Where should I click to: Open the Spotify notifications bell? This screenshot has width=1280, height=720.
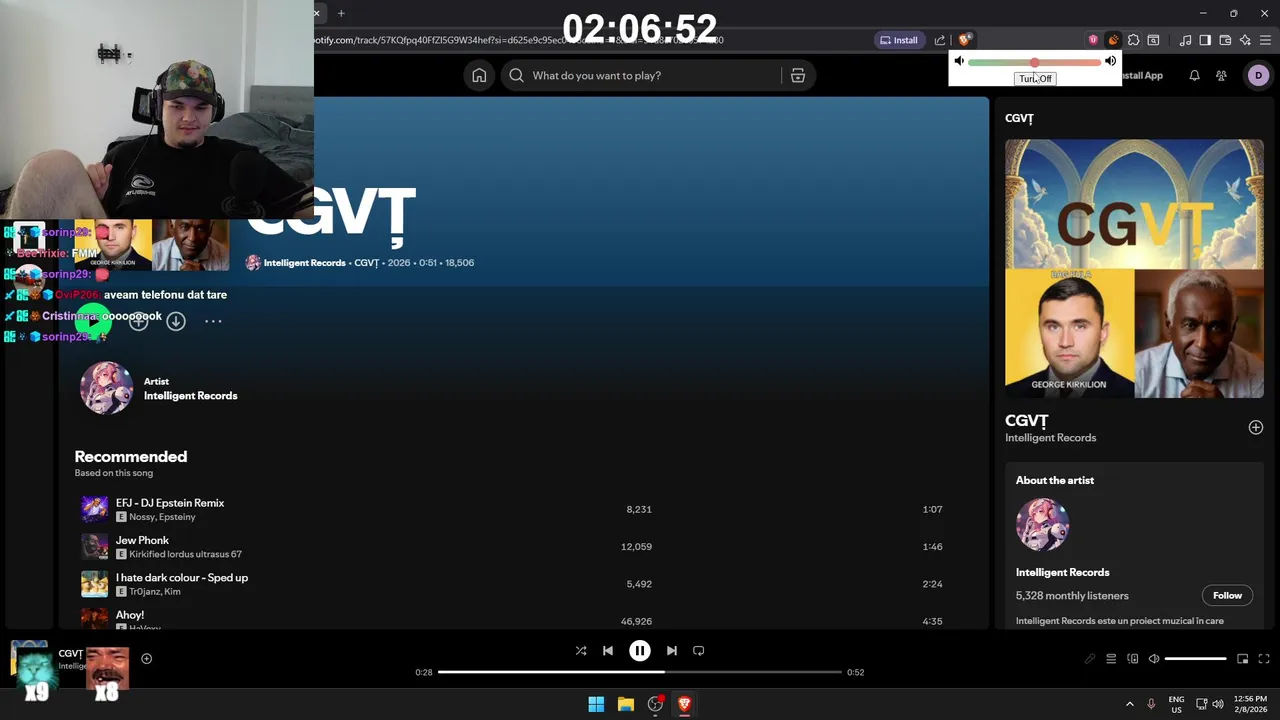click(1194, 75)
